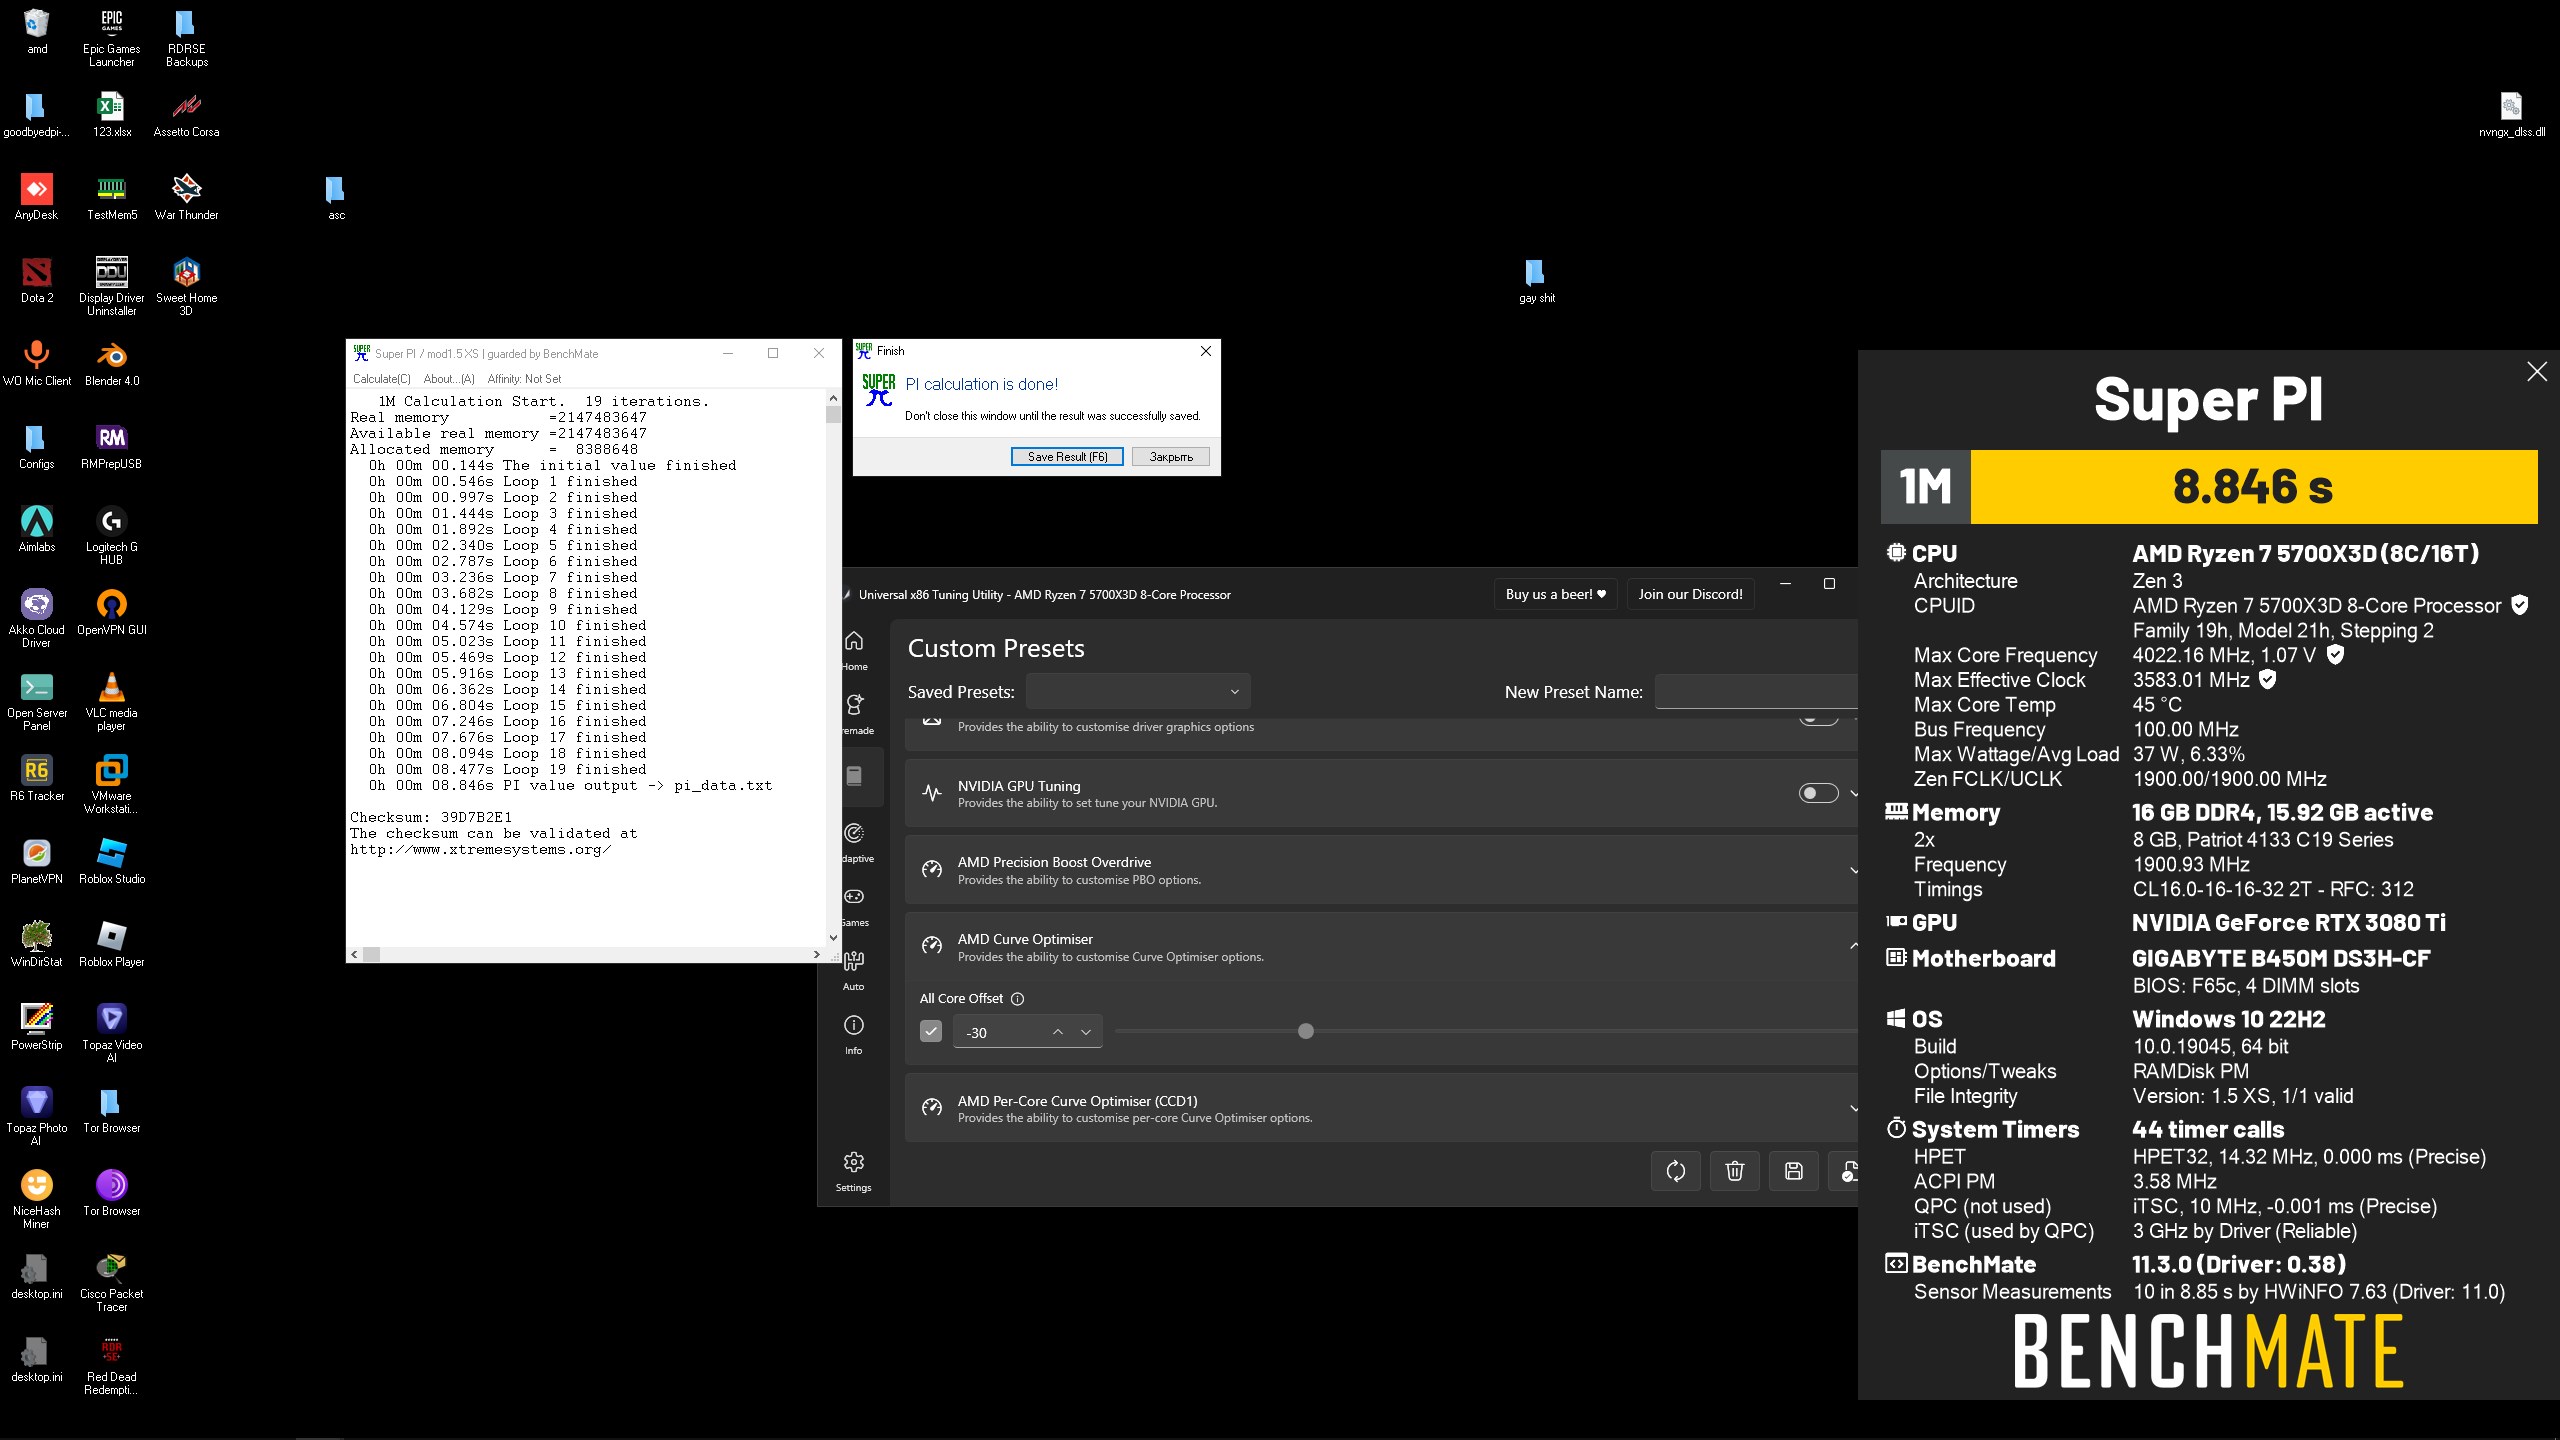Select the War Thunder desktop icon
This screenshot has height=1440, width=2560.
point(187,197)
